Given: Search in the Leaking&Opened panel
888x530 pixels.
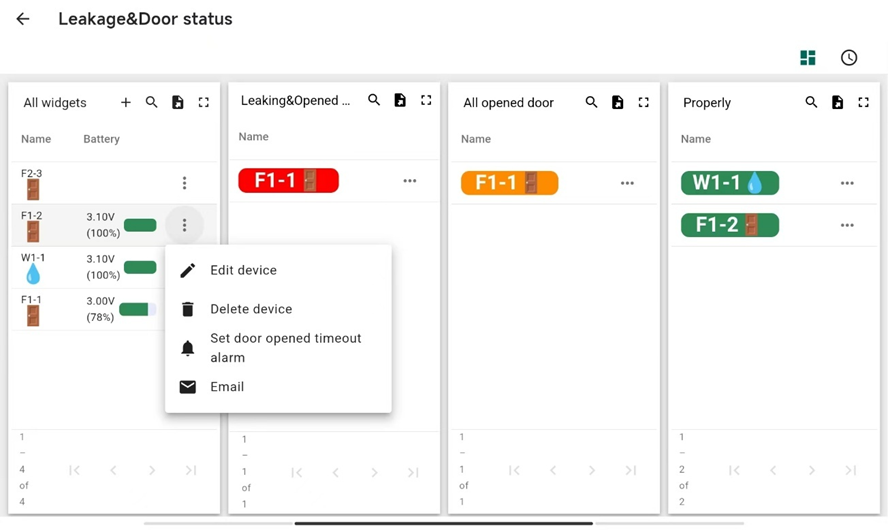Looking at the screenshot, I should pos(374,100).
